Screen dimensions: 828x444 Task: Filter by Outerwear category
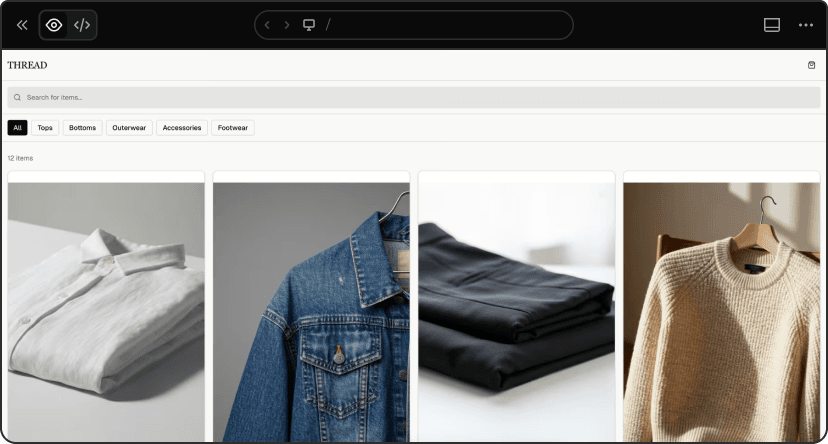tap(130, 128)
